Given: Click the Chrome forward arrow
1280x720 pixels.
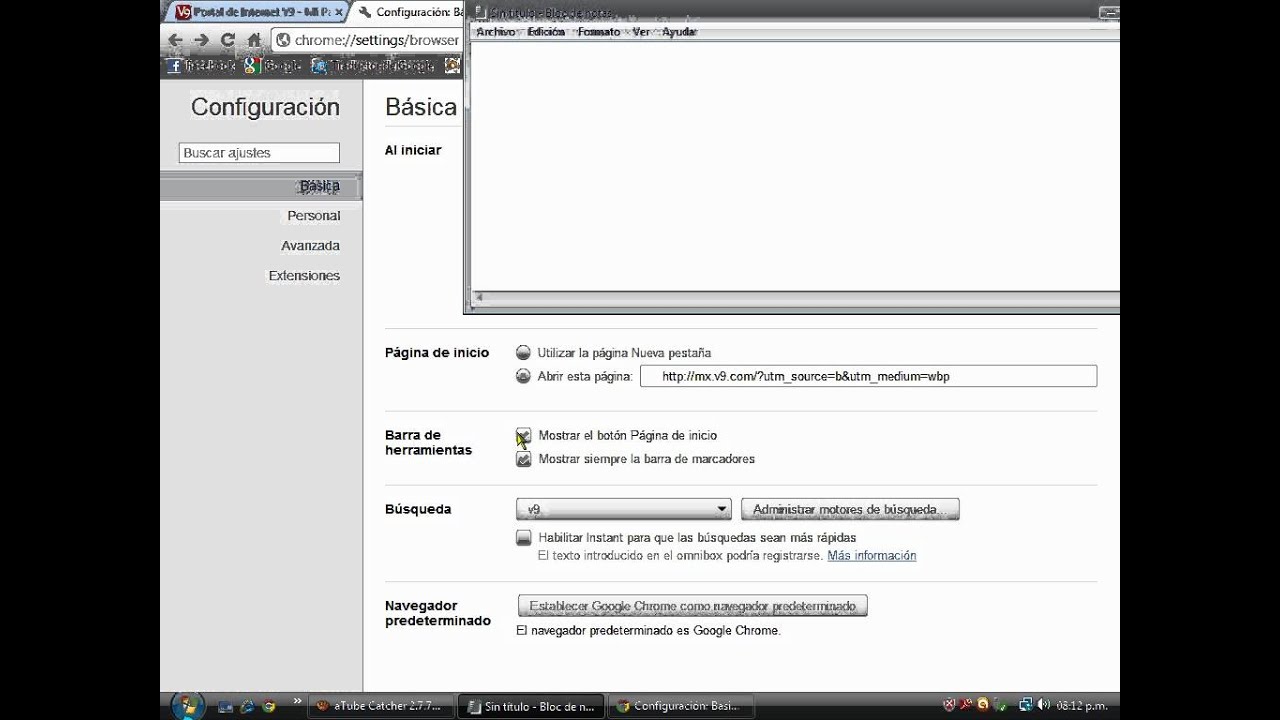Looking at the screenshot, I should coord(201,40).
